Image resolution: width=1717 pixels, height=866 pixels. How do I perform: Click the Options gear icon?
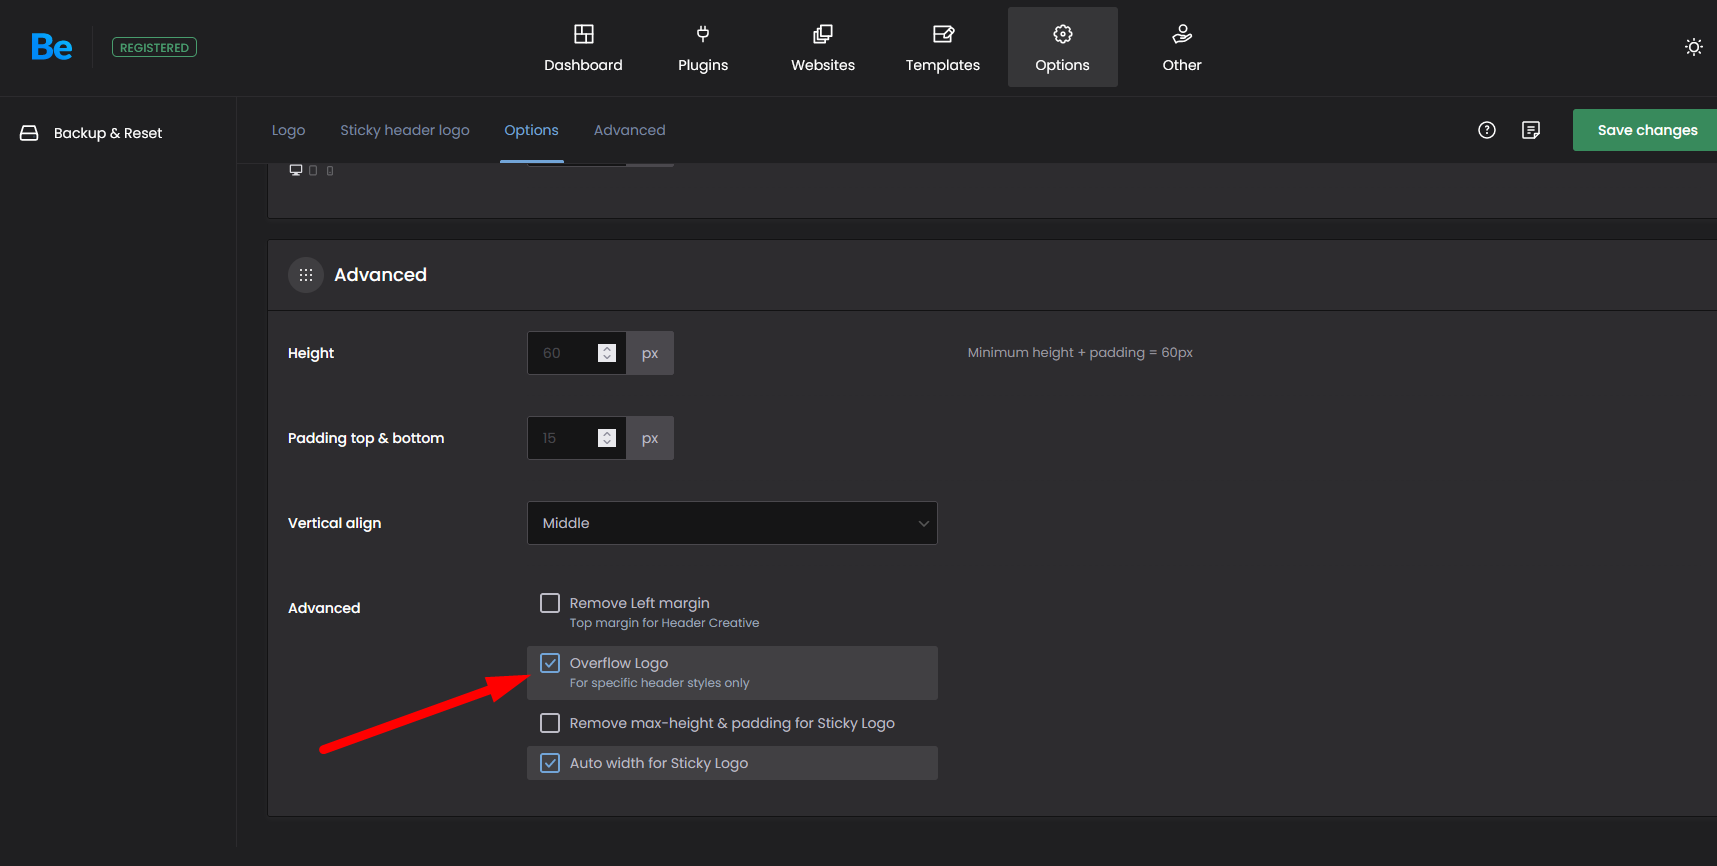point(1063,34)
